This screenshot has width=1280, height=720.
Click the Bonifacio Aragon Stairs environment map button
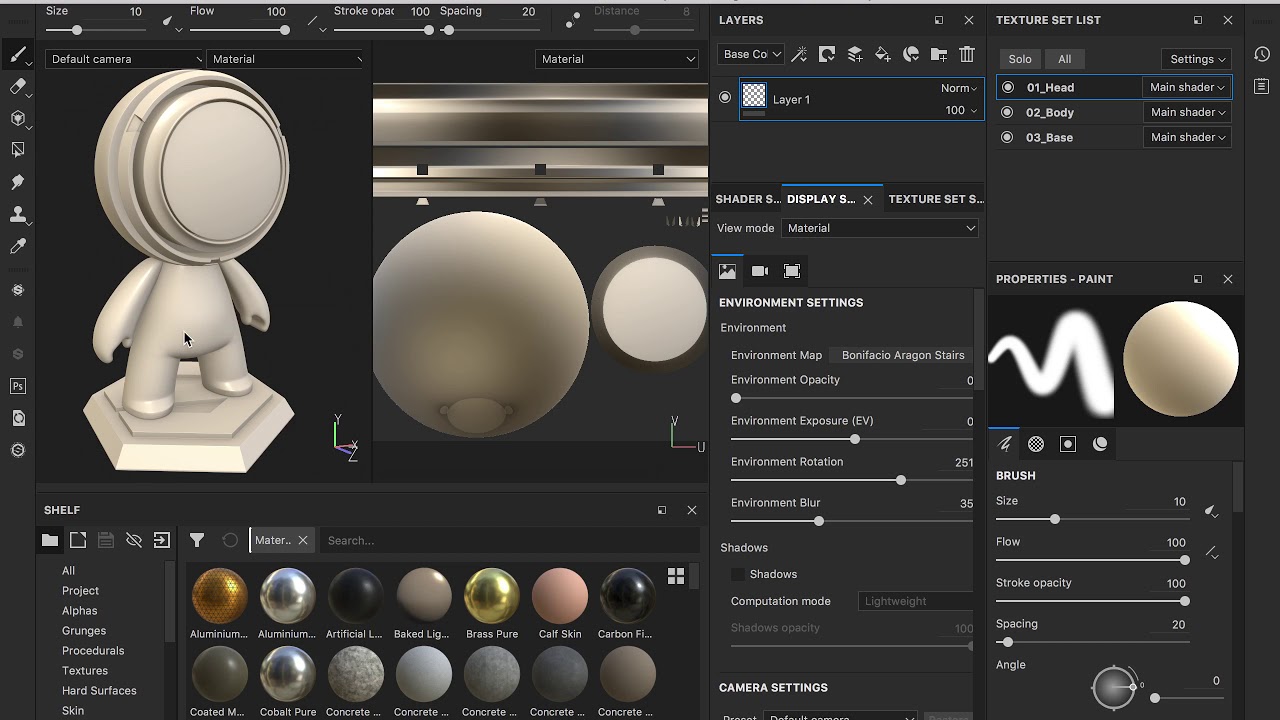tap(902, 355)
